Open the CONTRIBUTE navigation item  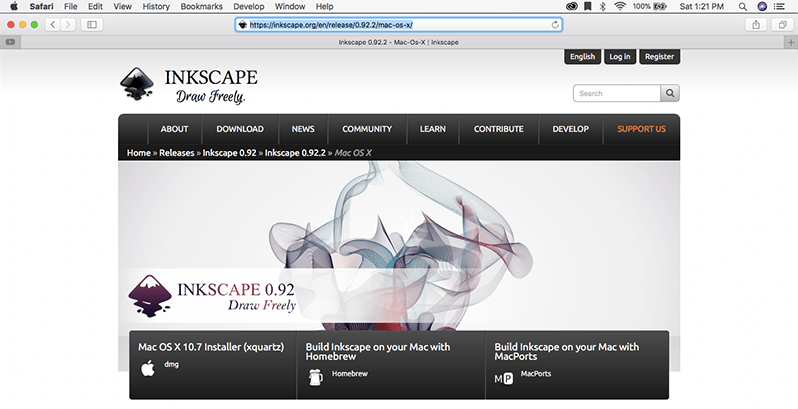[499, 129]
